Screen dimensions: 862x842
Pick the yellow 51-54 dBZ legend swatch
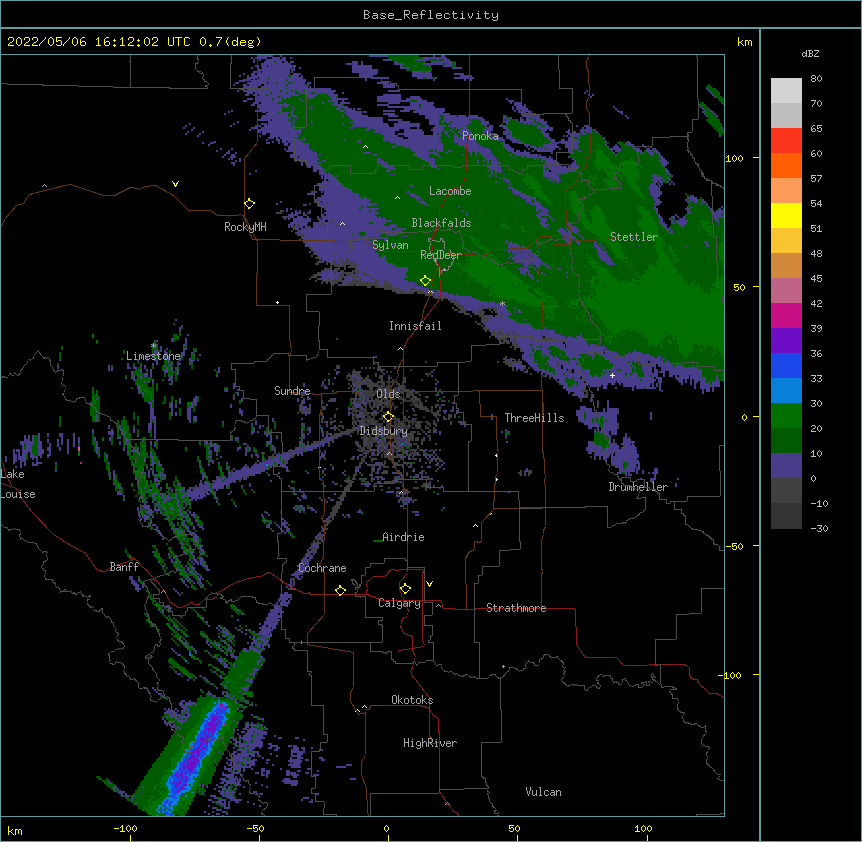click(x=786, y=215)
